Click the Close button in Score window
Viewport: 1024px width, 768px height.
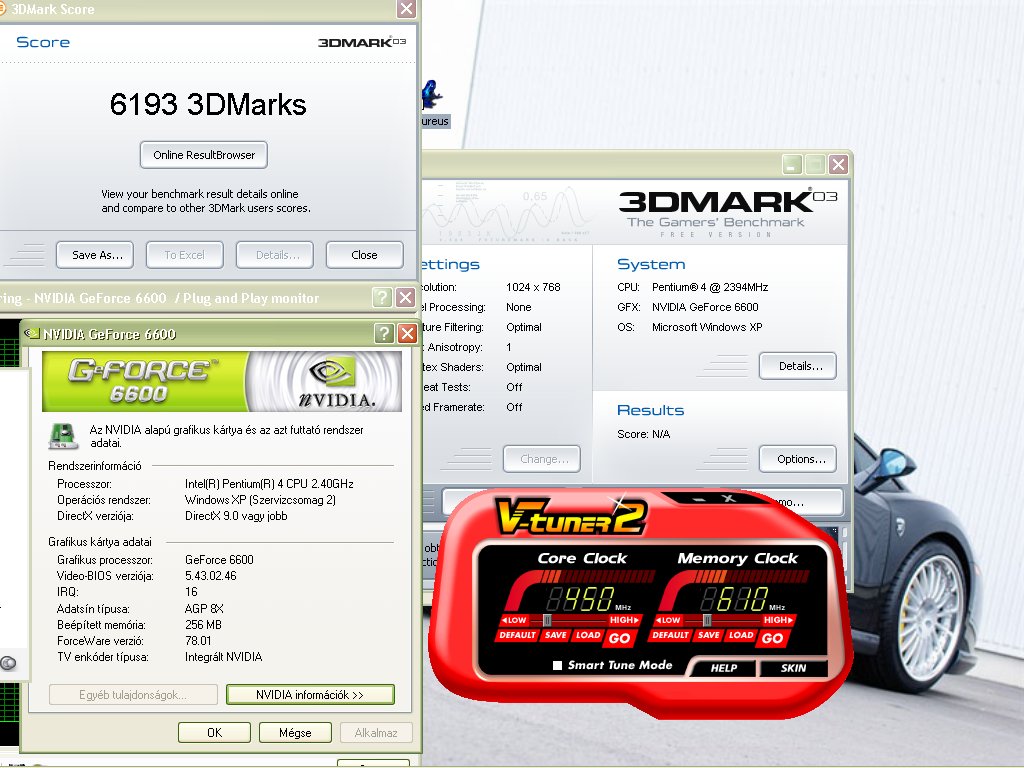click(364, 255)
